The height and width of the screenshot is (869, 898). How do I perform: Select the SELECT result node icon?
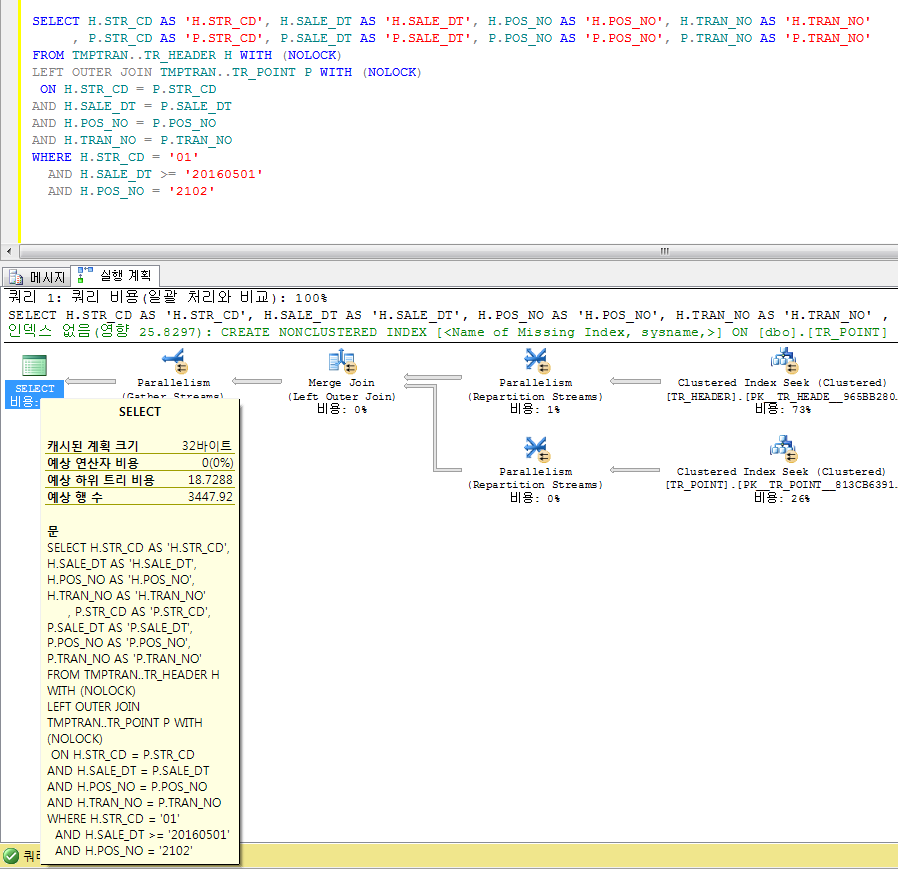[x=34, y=365]
